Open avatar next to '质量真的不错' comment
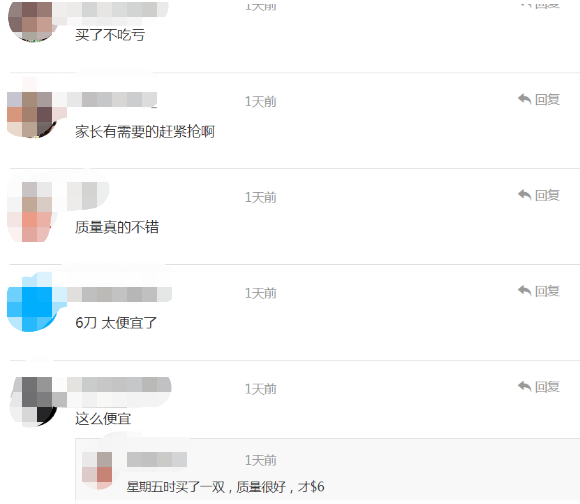 30,212
